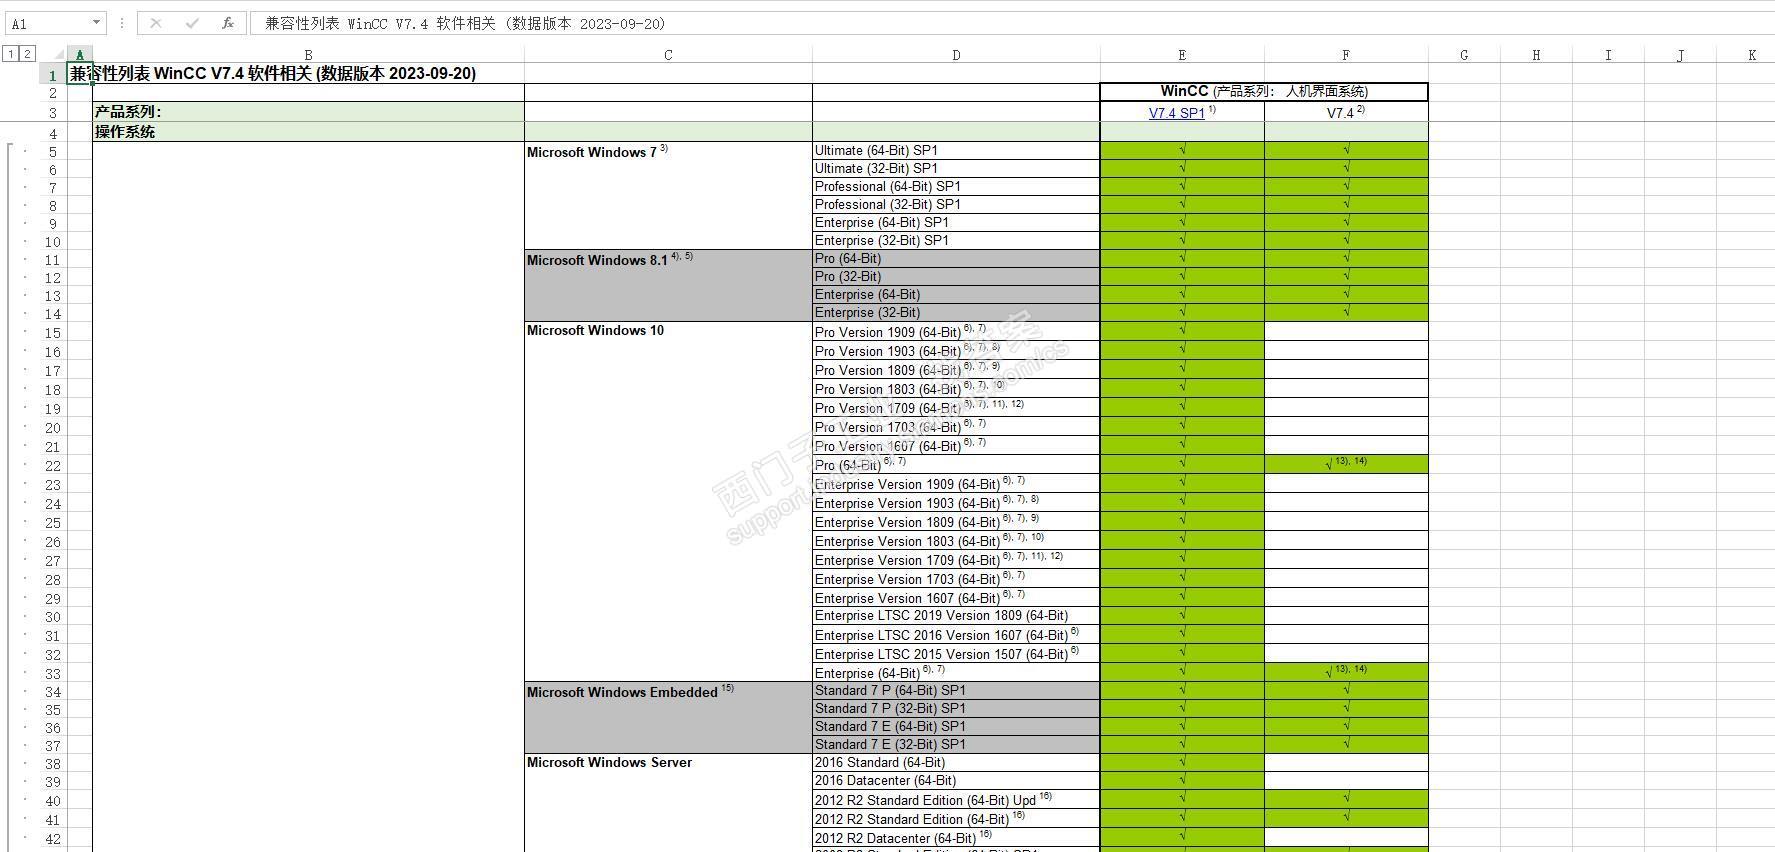Select the "V7.4 2)" column heading cell
1775x852 pixels.
pos(1346,112)
